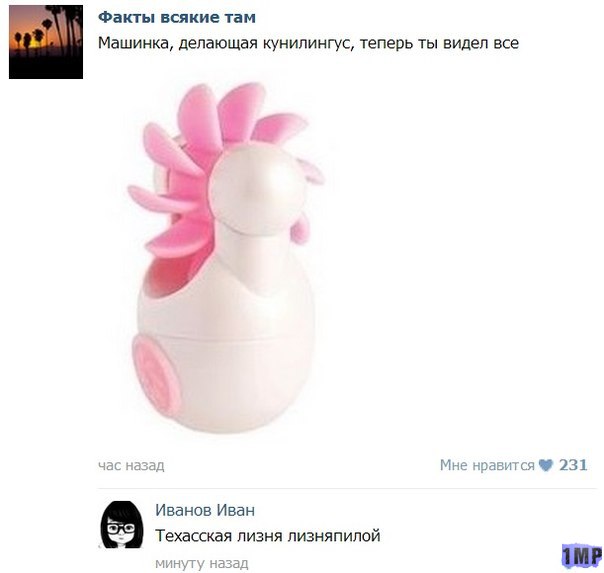
Task: Click the divider line above the comments
Action: click(x=347, y=489)
